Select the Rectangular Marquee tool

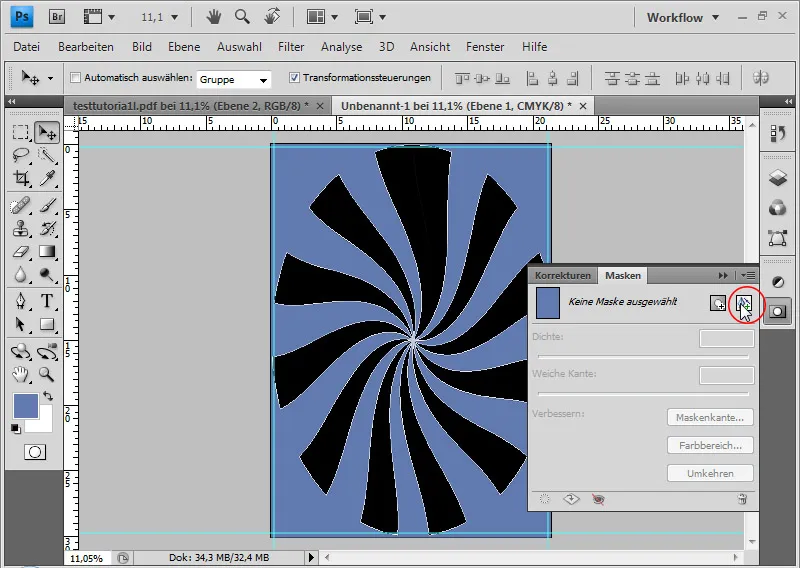[20, 133]
